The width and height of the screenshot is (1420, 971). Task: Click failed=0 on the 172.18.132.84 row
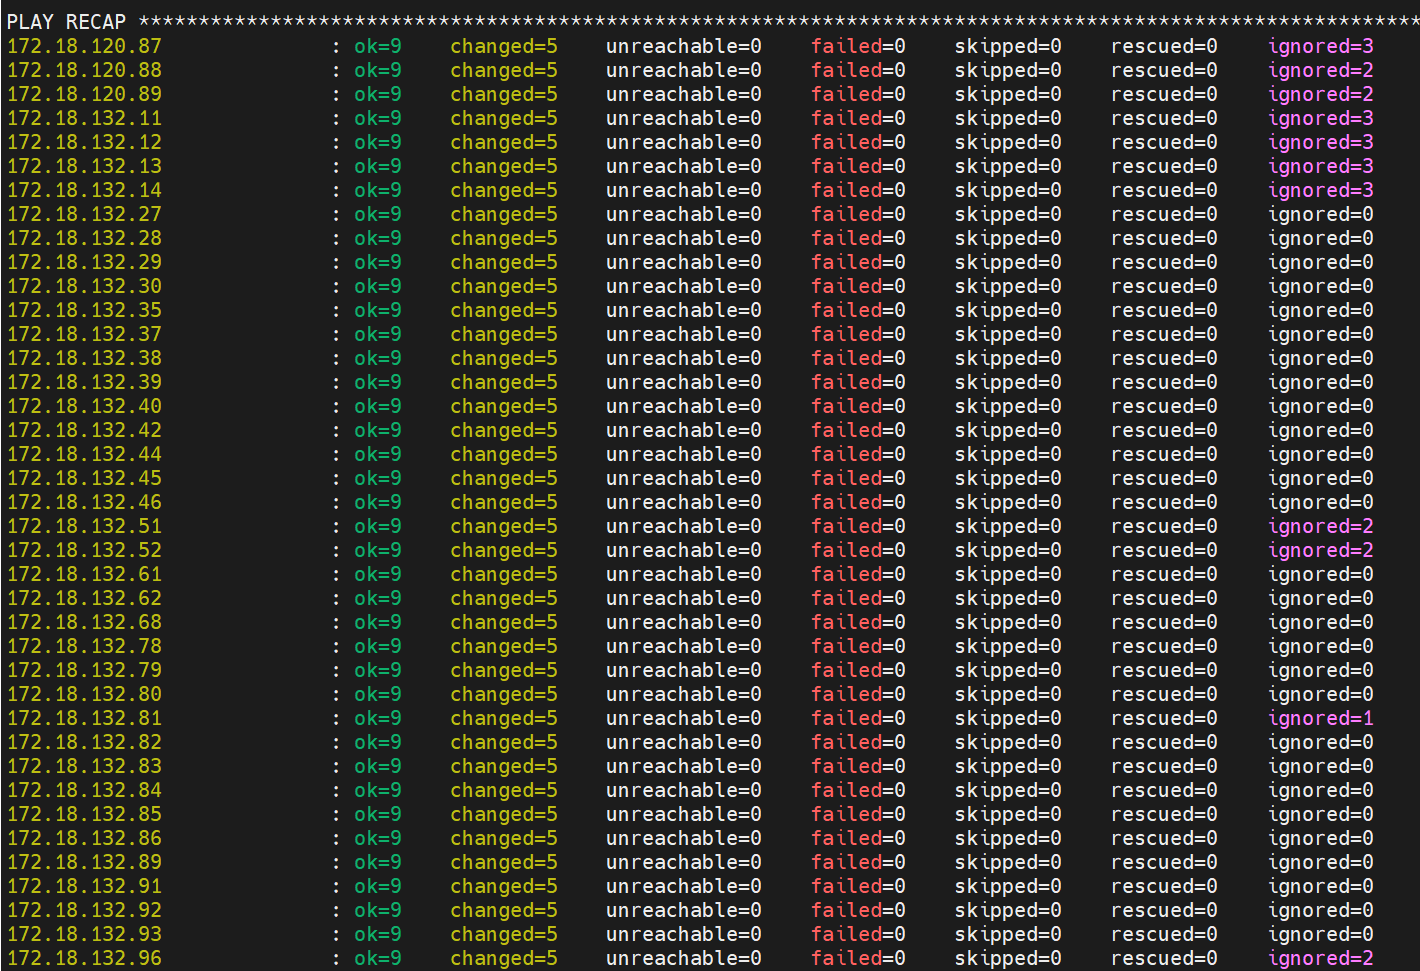pyautogui.click(x=858, y=790)
